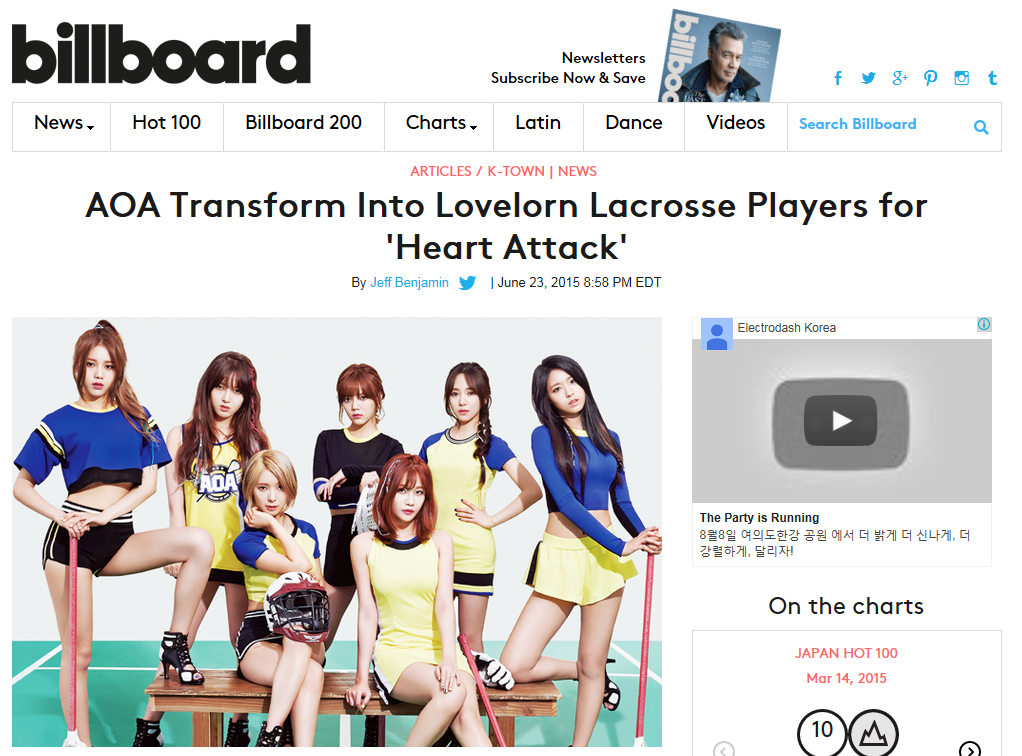1022x756 pixels.
Task: Click the Billboard magazine cover thumbnail
Action: coord(719,57)
